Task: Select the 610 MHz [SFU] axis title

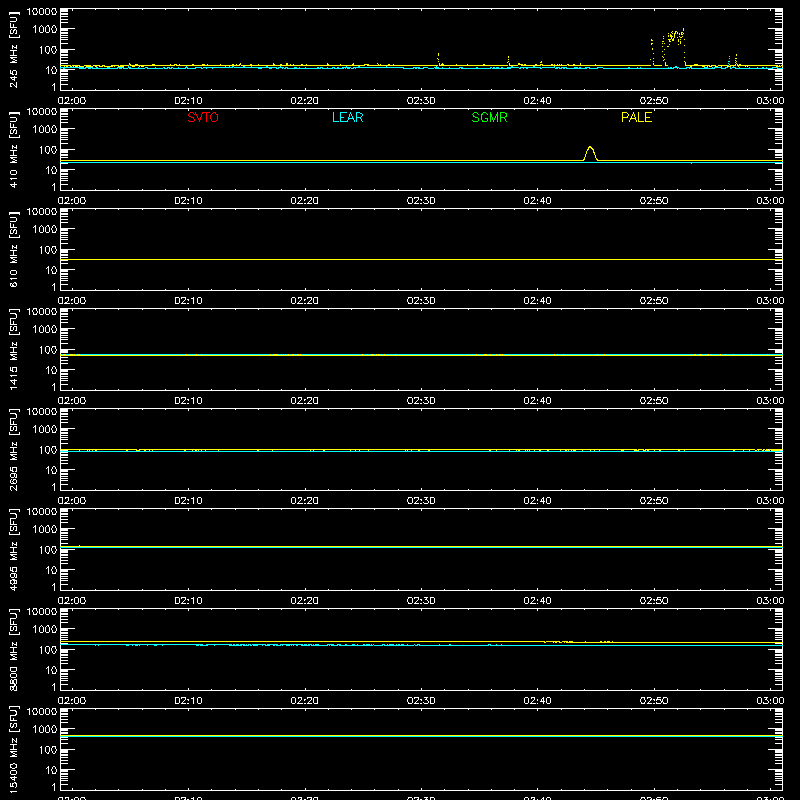Action: [x=13, y=249]
